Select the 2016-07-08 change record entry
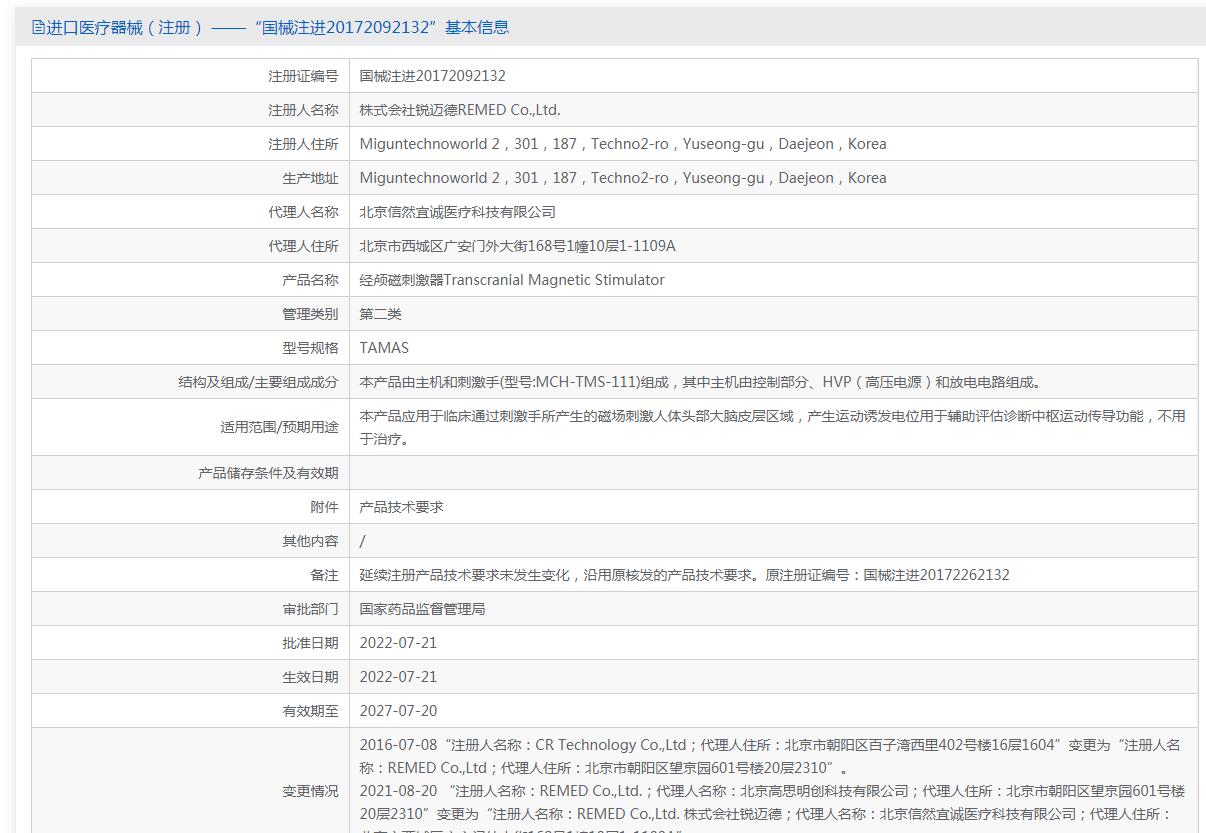The image size is (1206, 833). 771,756
